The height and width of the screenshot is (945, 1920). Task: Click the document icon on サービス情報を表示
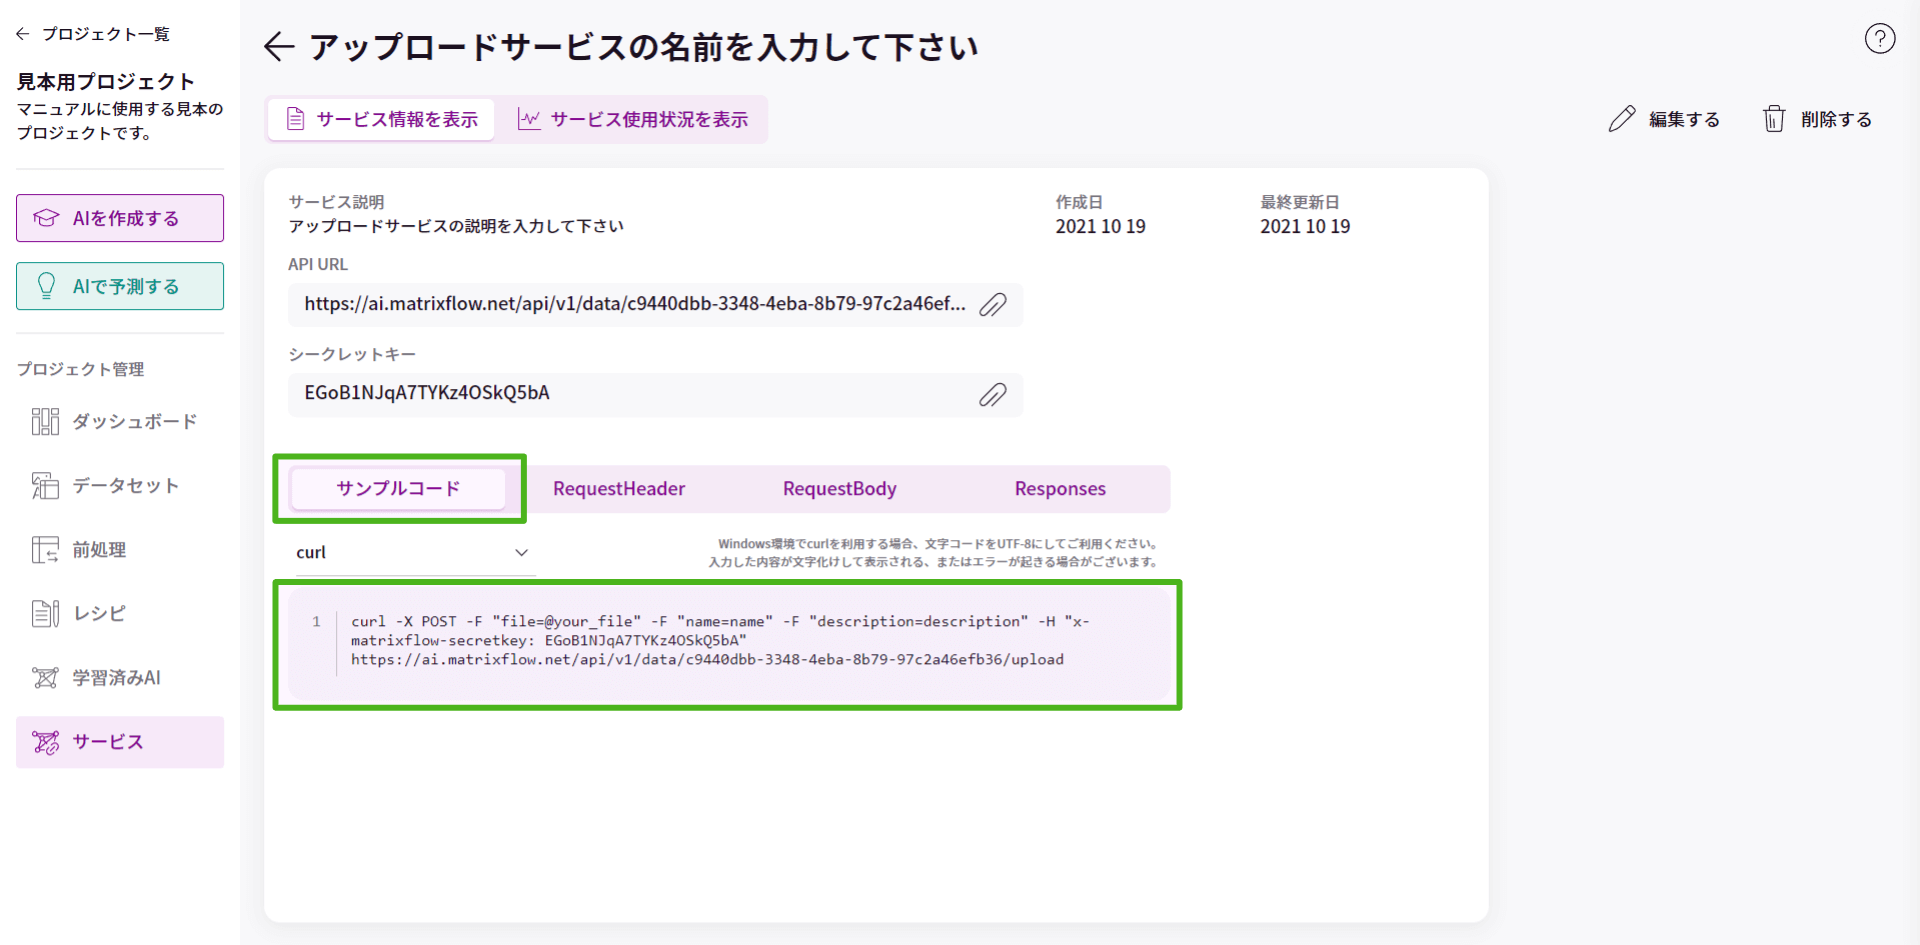(295, 119)
